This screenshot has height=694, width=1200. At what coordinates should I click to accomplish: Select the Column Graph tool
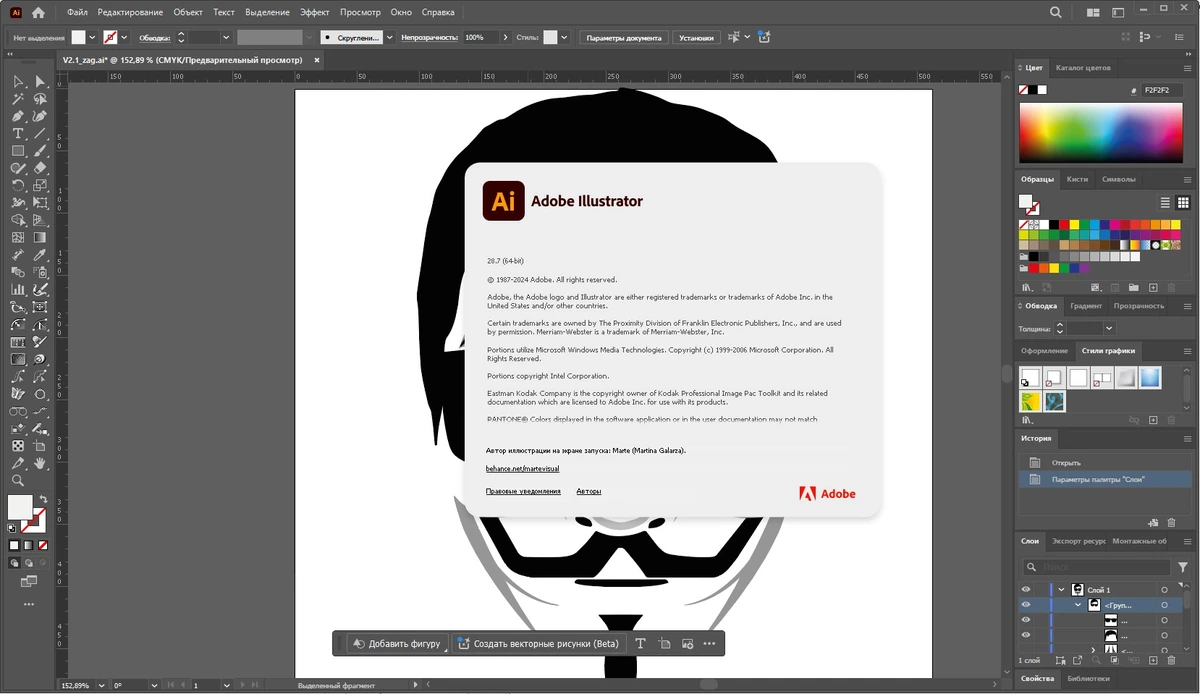[18, 289]
